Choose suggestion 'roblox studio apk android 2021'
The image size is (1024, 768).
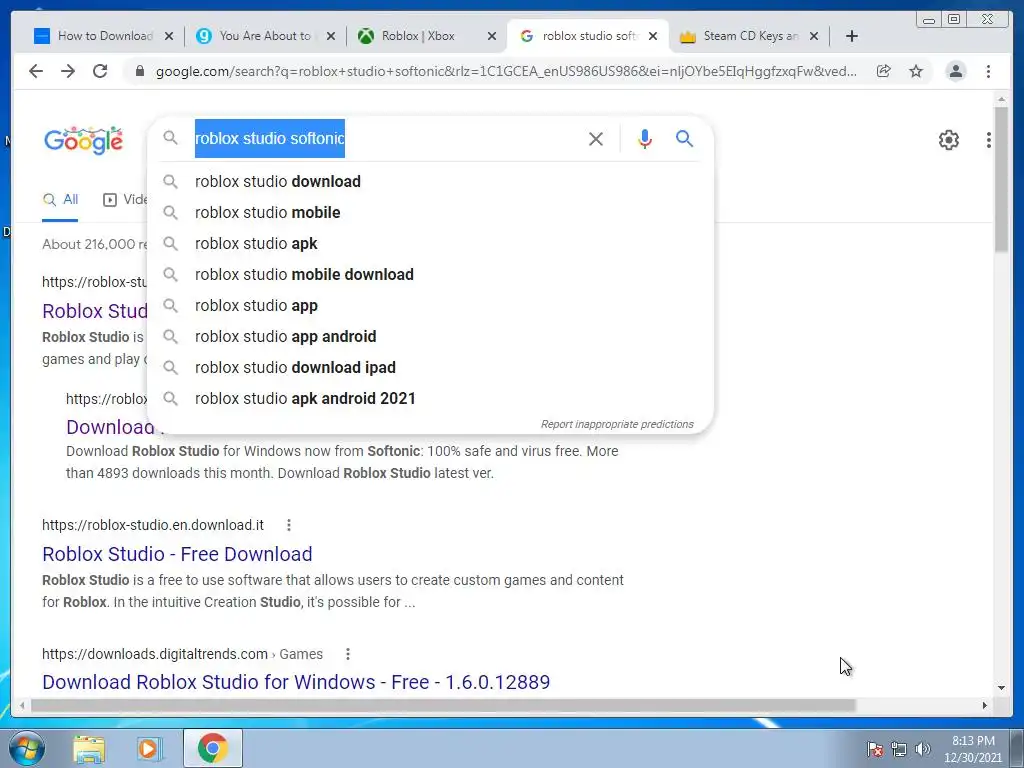pyautogui.click(x=430, y=398)
